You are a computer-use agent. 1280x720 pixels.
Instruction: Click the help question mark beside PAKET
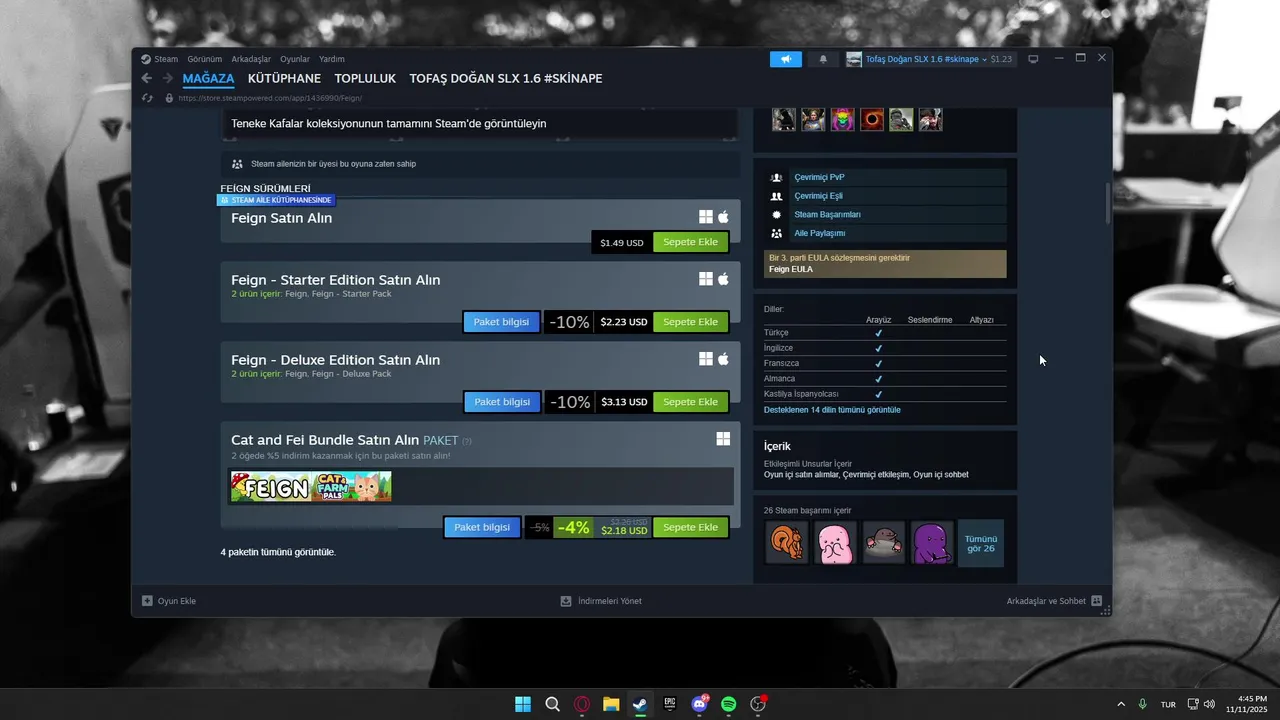tap(467, 441)
